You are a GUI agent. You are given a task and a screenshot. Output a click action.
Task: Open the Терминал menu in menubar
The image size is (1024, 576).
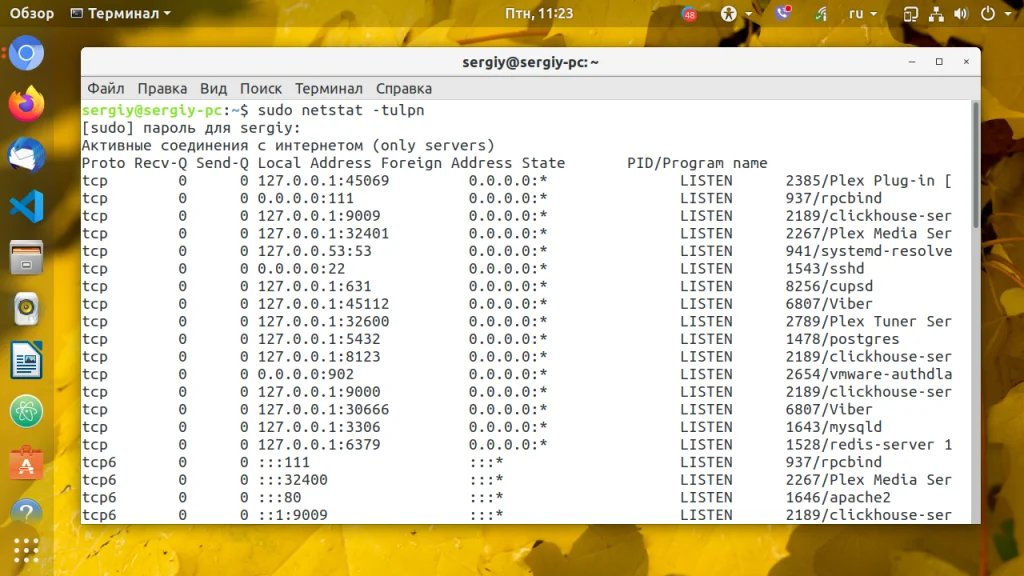(328, 88)
